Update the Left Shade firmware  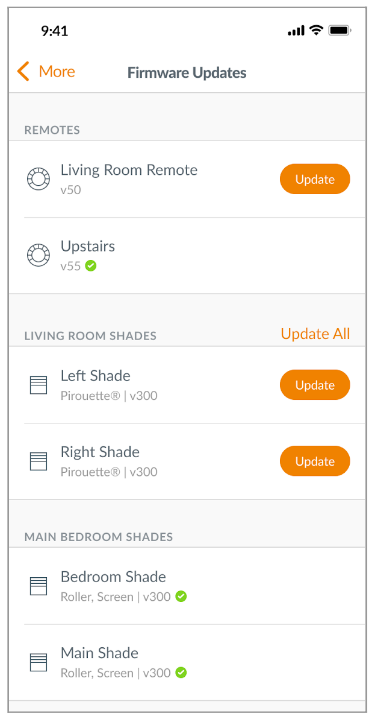(x=315, y=385)
